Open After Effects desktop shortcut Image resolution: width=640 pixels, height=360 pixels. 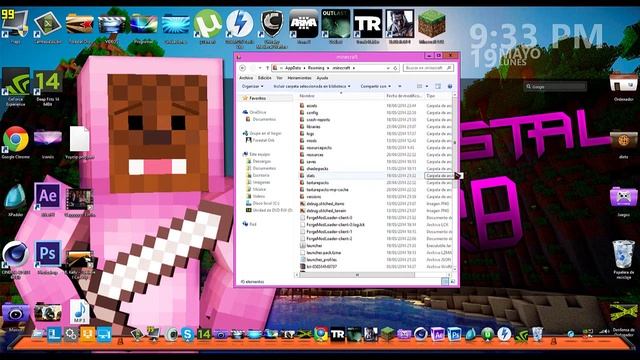click(x=48, y=199)
